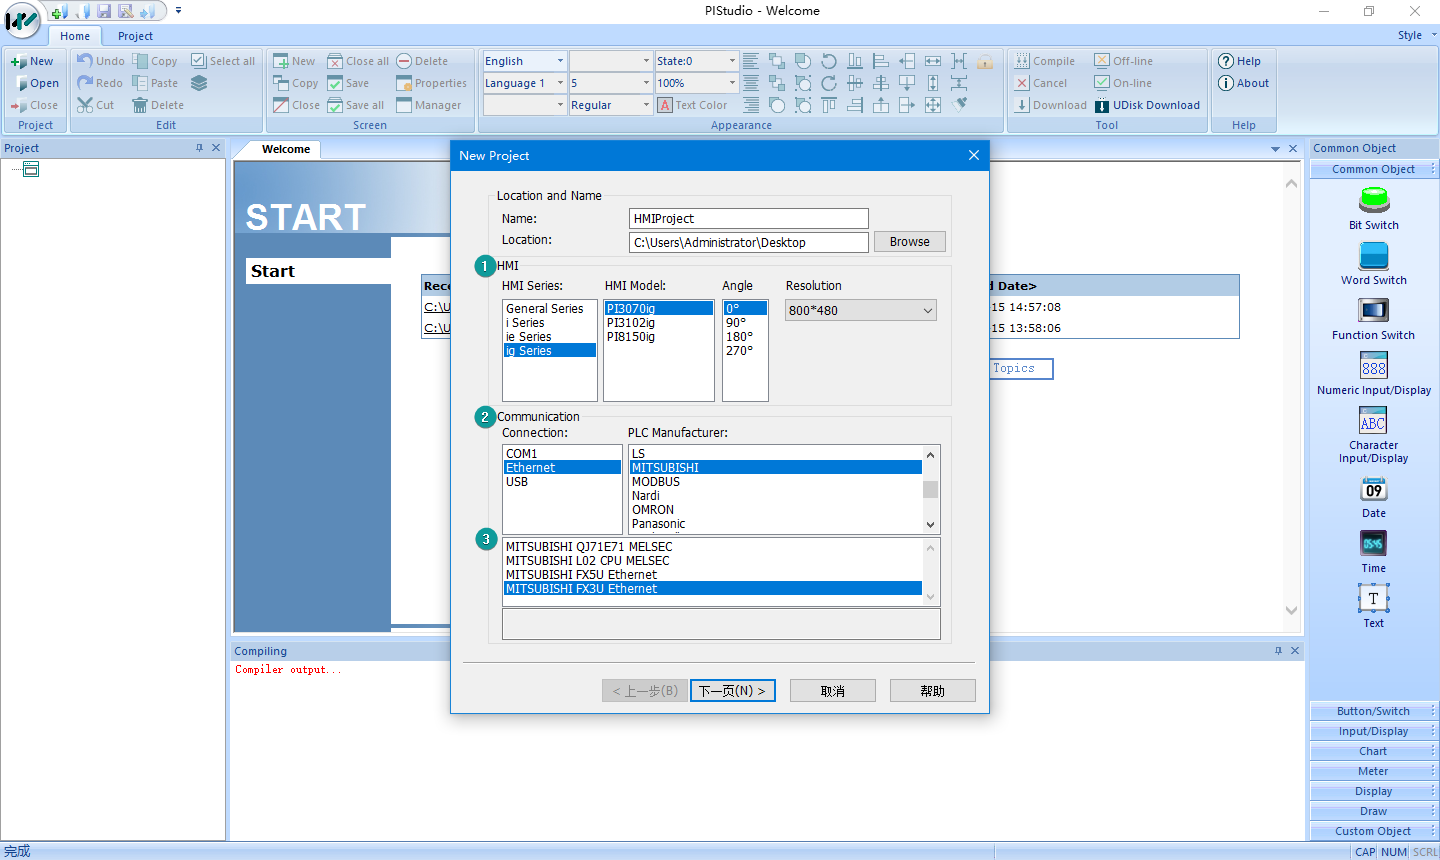Click the Browse button
Viewport: 1440px width, 860px height.
(909, 242)
